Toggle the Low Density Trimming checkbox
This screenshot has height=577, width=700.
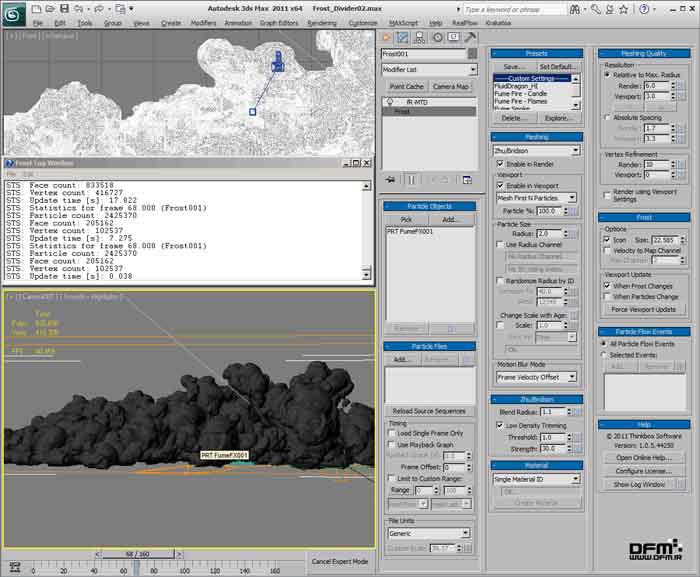(500, 426)
